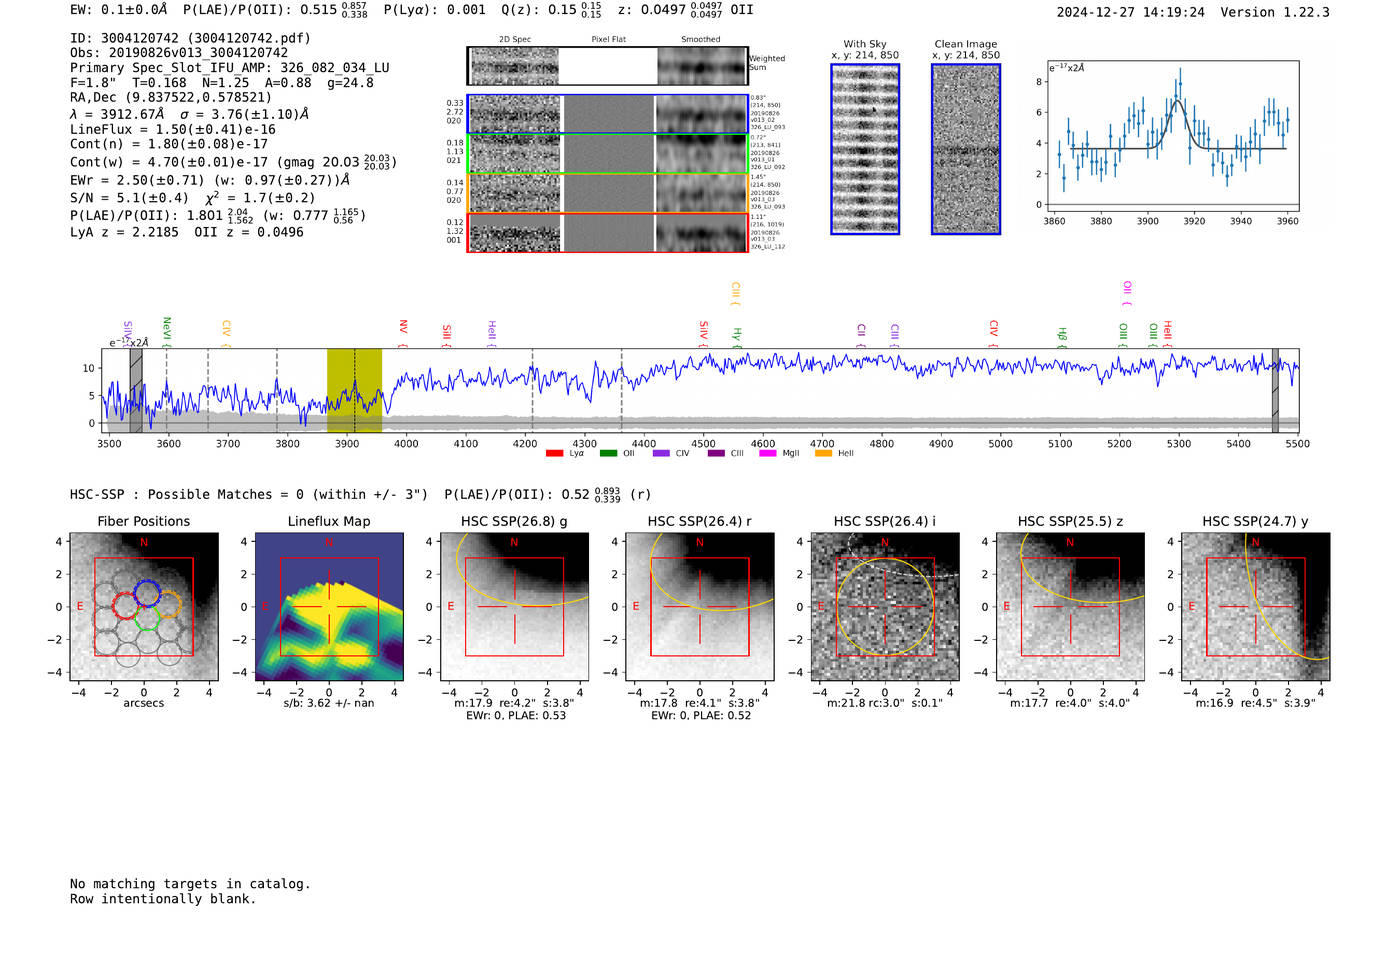Open the Clean Image cutout
The width and height of the screenshot is (1400, 953).
pyautogui.click(x=966, y=149)
